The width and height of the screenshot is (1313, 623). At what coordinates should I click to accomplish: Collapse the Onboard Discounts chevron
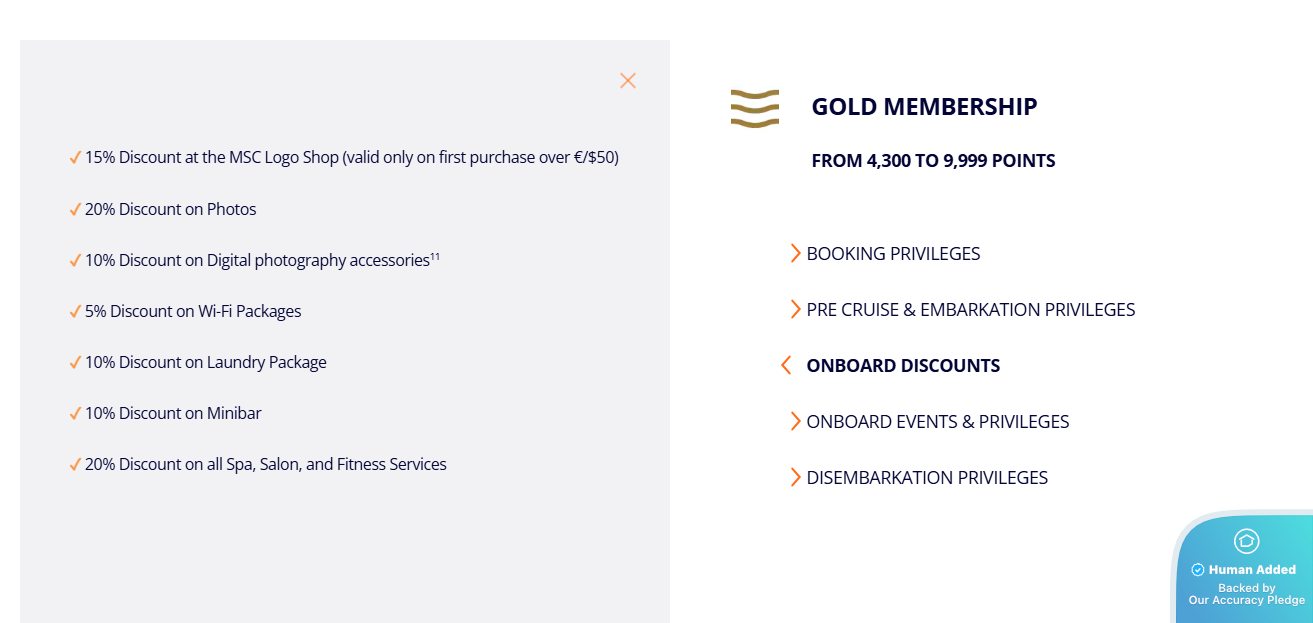[786, 366]
